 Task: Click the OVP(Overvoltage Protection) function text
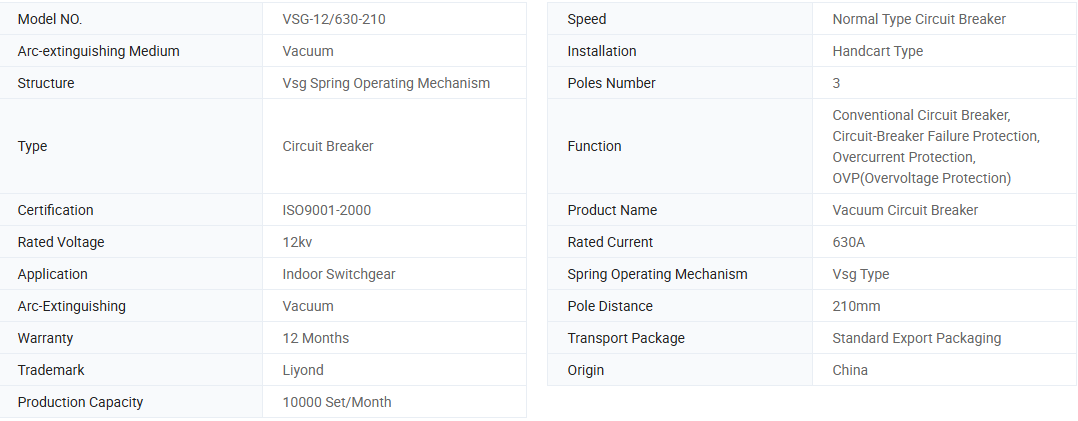pos(921,178)
